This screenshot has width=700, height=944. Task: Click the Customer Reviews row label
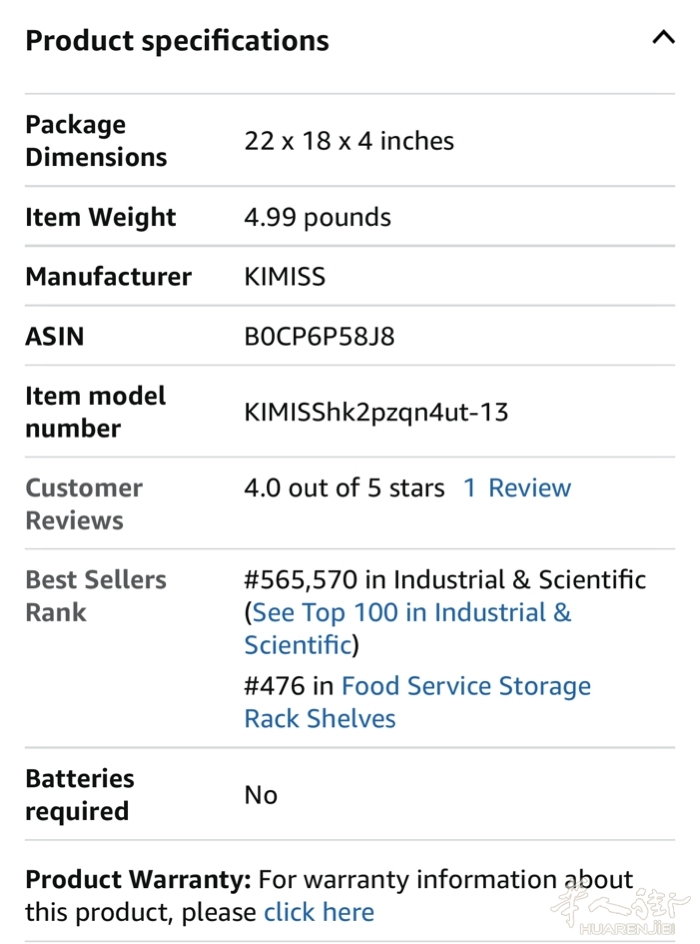coord(84,504)
